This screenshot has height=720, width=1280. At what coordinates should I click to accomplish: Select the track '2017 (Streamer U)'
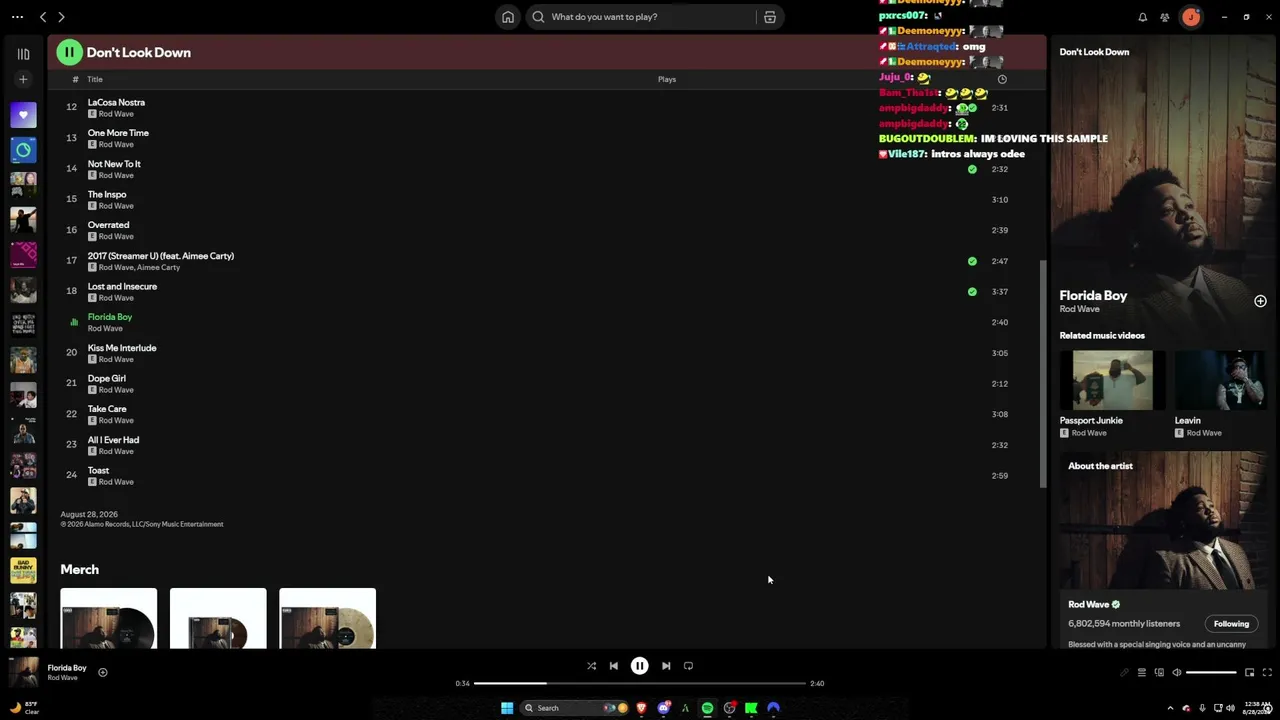tap(161, 256)
